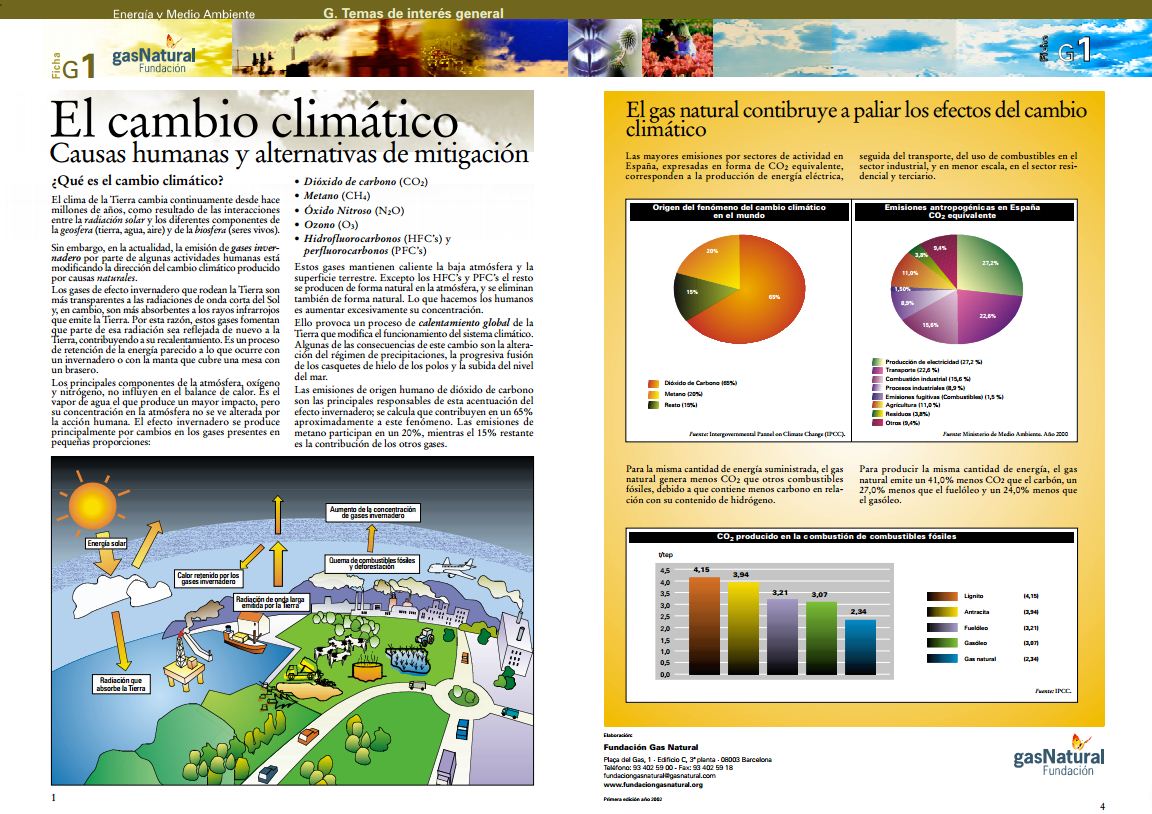This screenshot has height=814, width=1152.
Task: Click the Gas natural legend swatch in the bar chart
Action: [x=941, y=659]
